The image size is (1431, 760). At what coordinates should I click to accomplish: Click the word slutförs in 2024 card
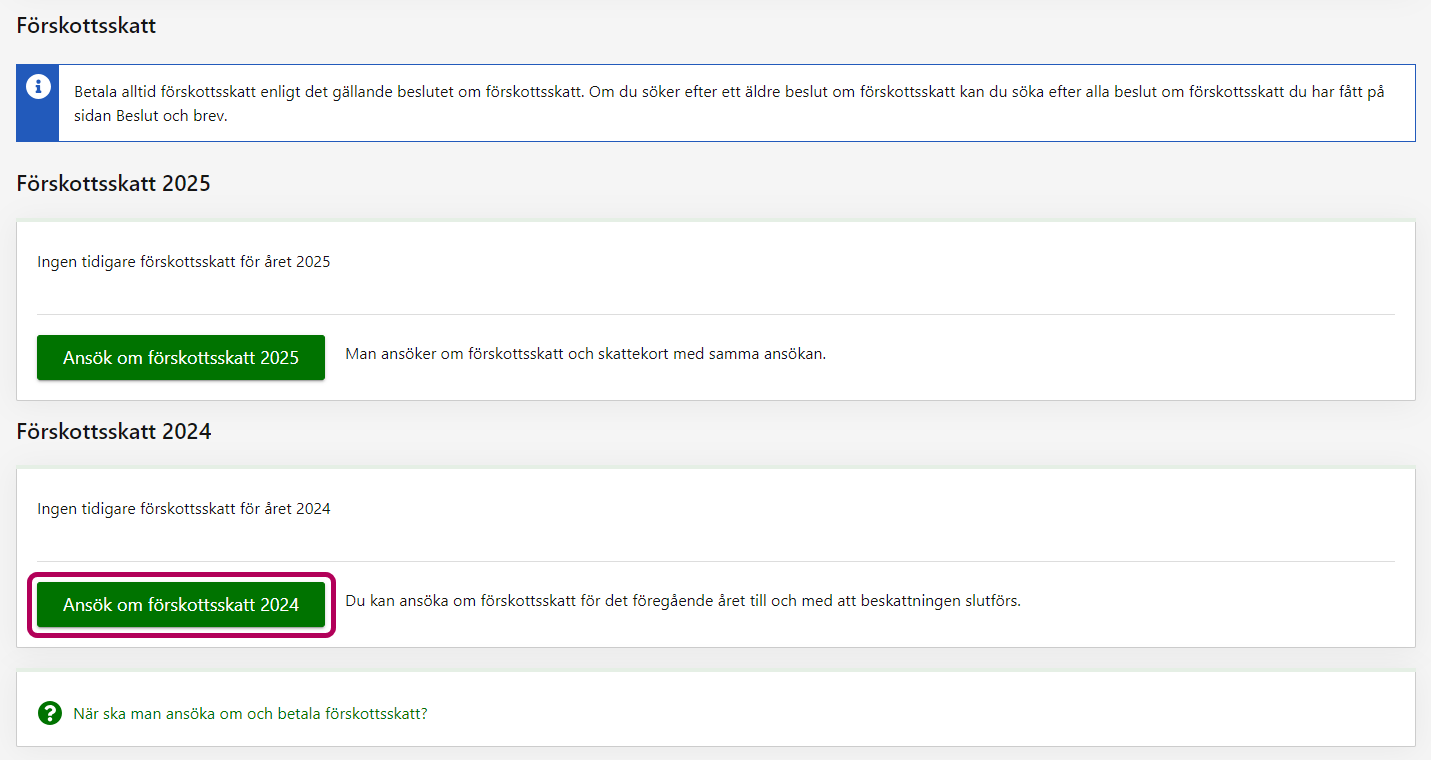[x=991, y=601]
